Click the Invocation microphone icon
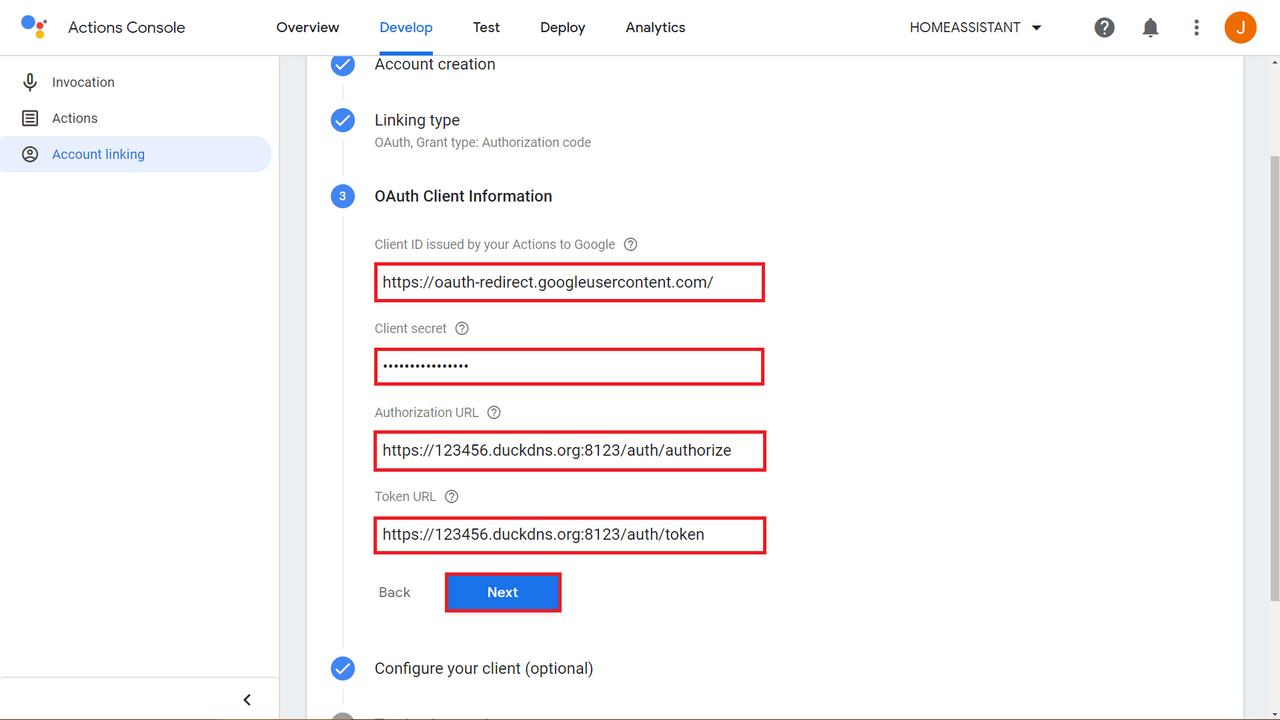 [30, 82]
